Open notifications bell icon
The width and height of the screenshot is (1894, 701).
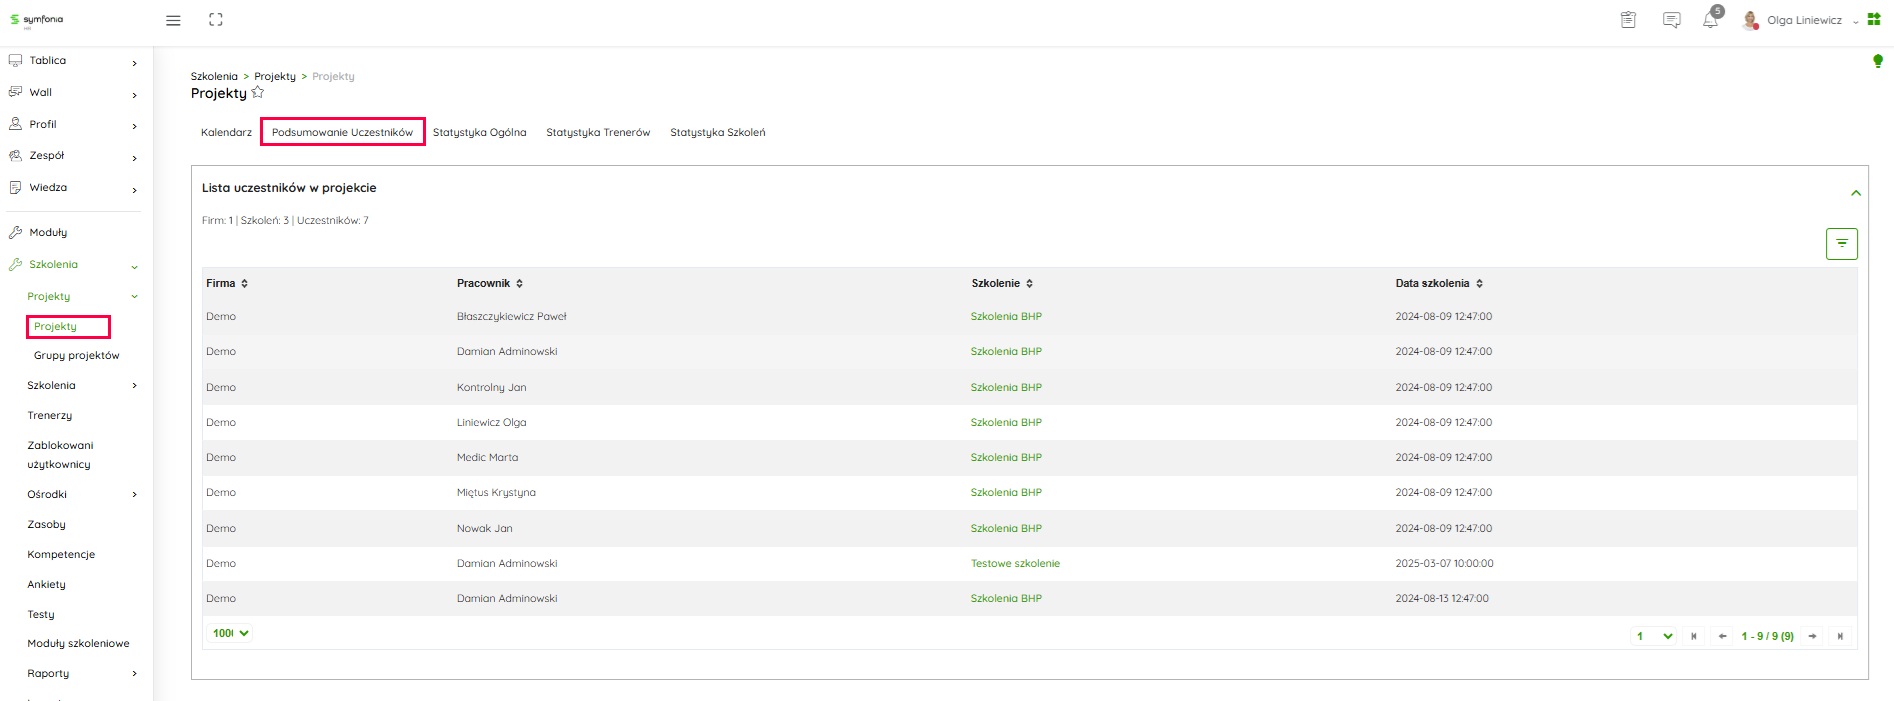pyautogui.click(x=1710, y=20)
